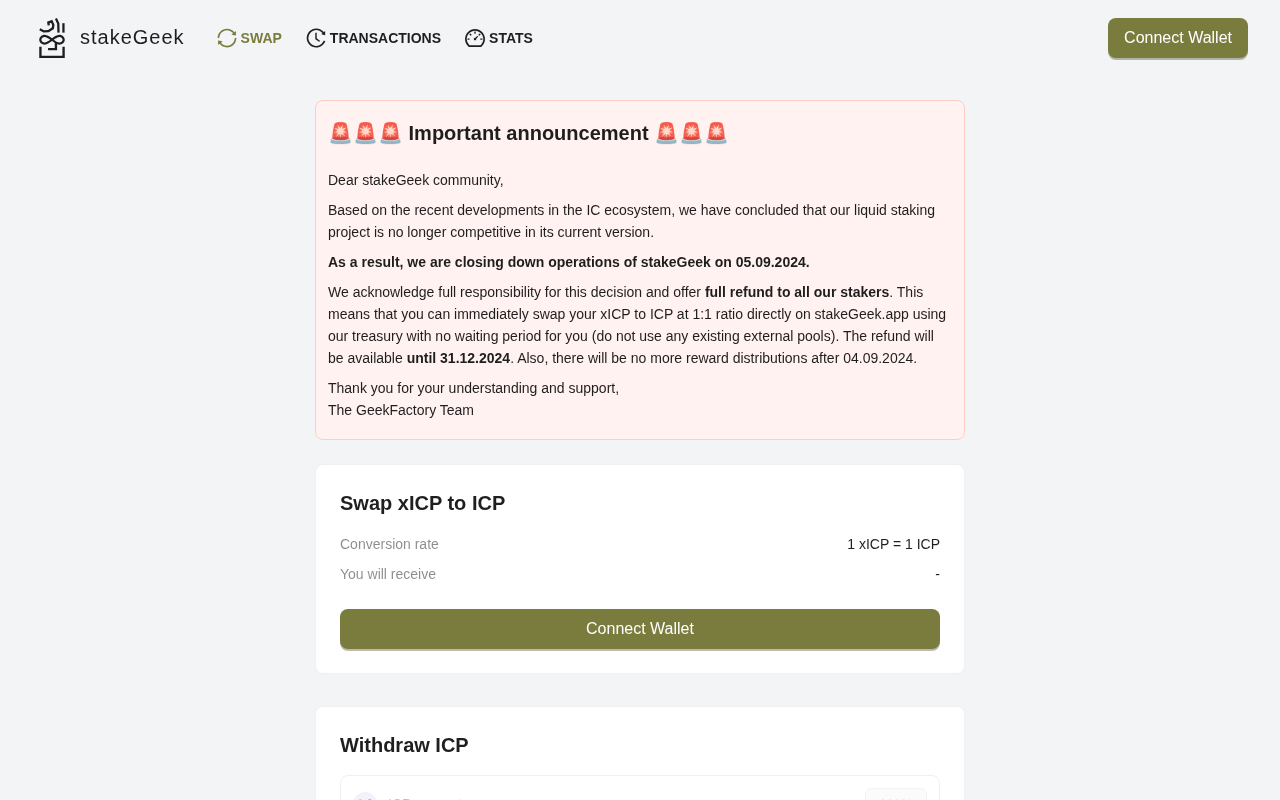The height and width of the screenshot is (800, 1280).
Task: Click the clock Transactions icon
Action: click(316, 38)
